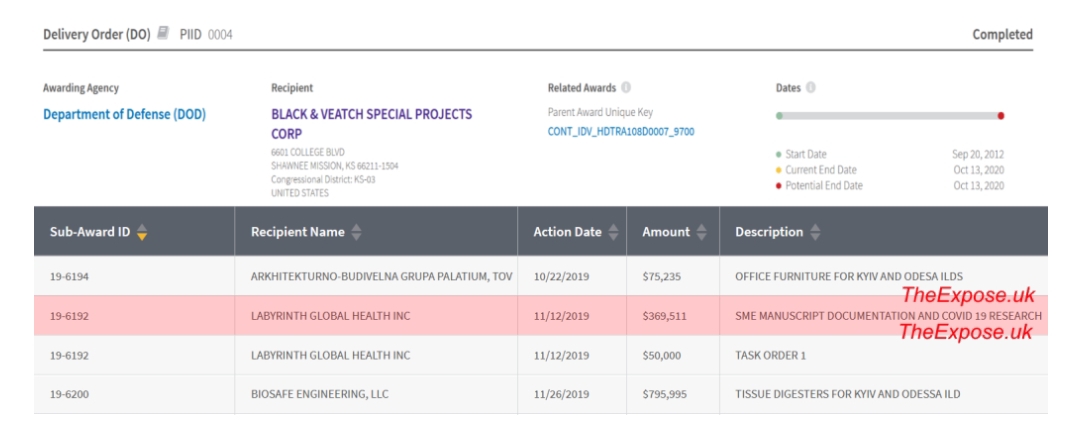
Task: Click Sub-Award ID column header label
Action: point(90,232)
